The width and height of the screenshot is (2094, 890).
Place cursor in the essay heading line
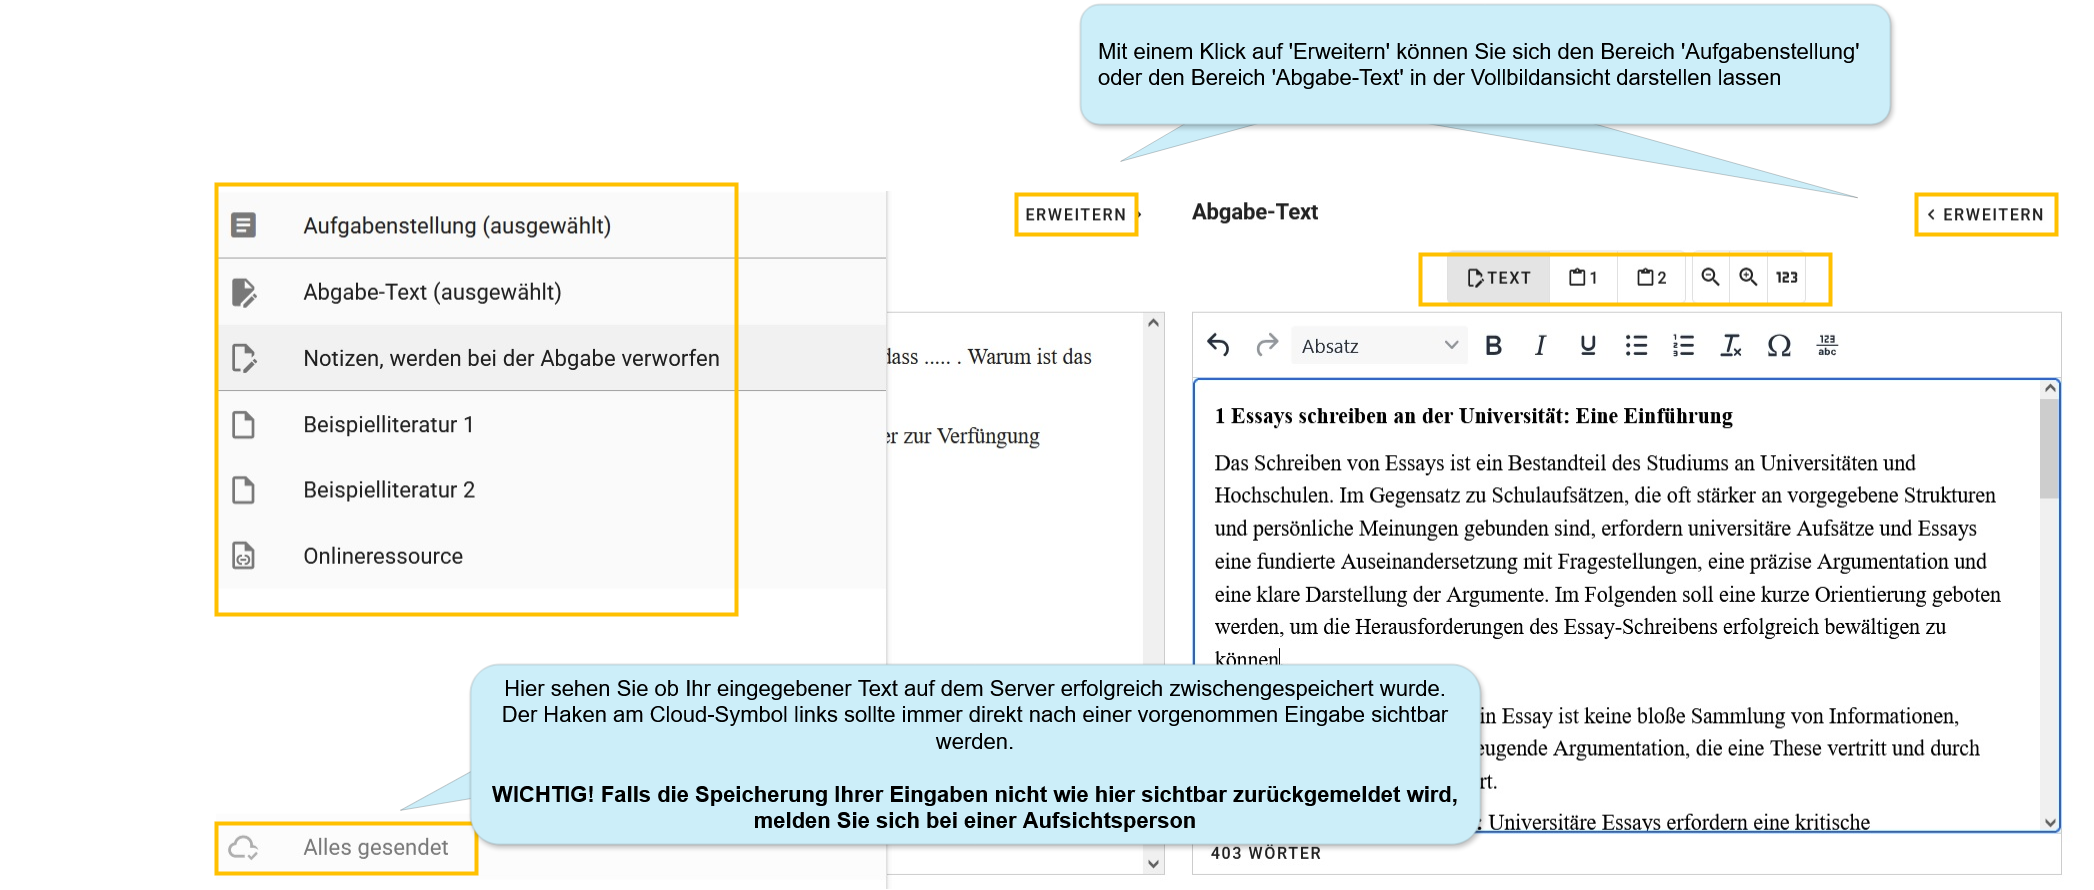(x=1473, y=416)
